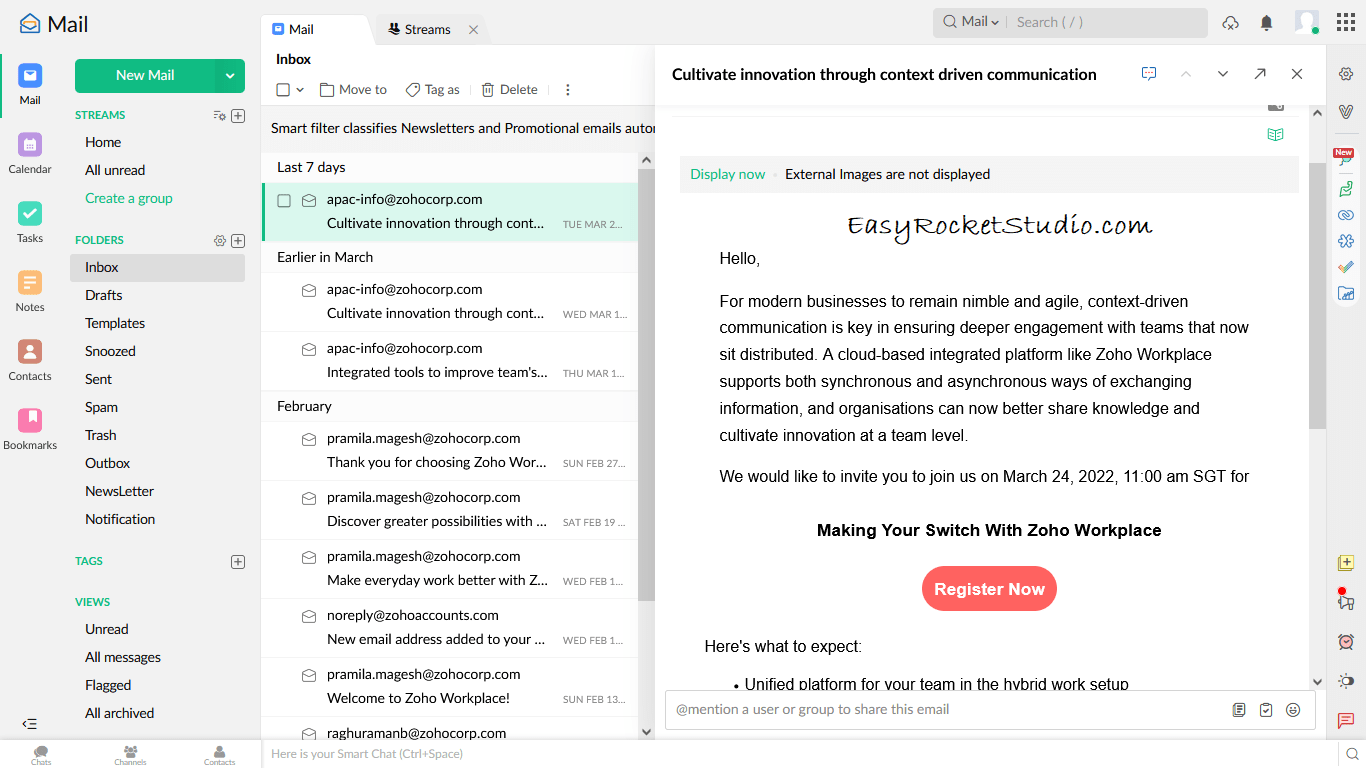Click the notes page icon in the share box
This screenshot has height=768, width=1366.
[x=1239, y=710]
